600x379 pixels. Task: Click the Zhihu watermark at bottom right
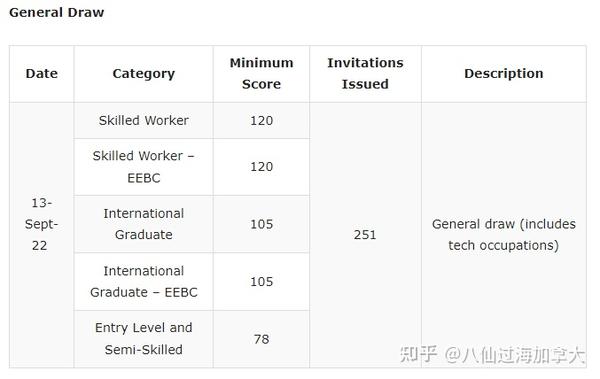(x=493, y=354)
